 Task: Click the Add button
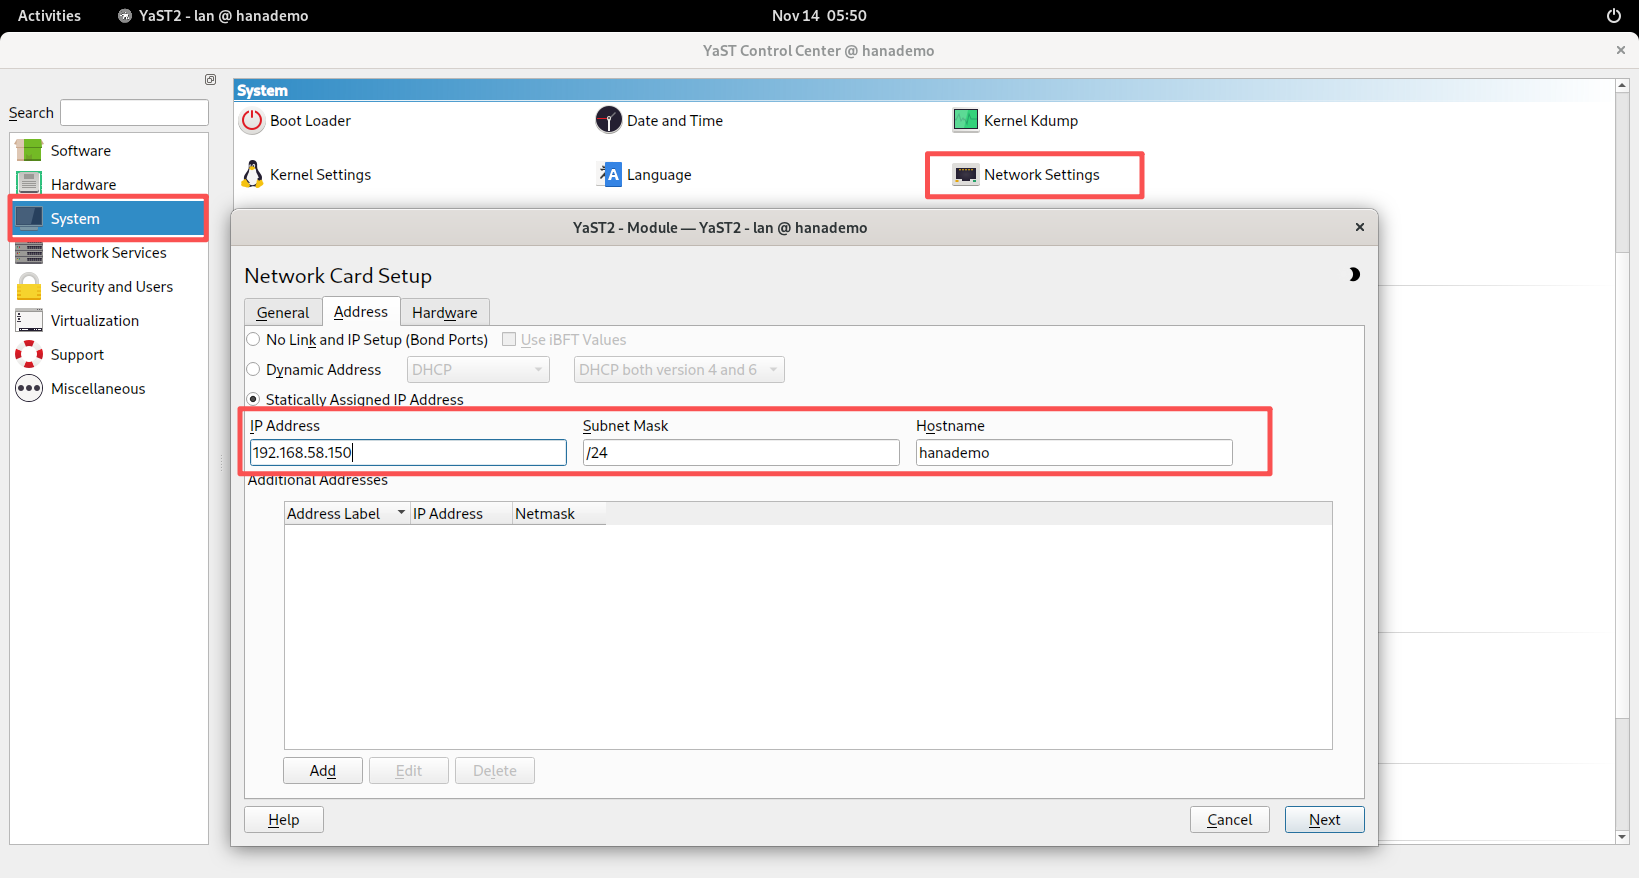pyautogui.click(x=323, y=771)
